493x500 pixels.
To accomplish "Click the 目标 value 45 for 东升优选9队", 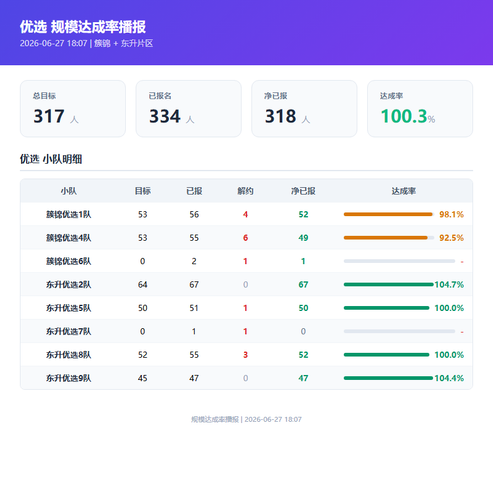I will pos(143,378).
